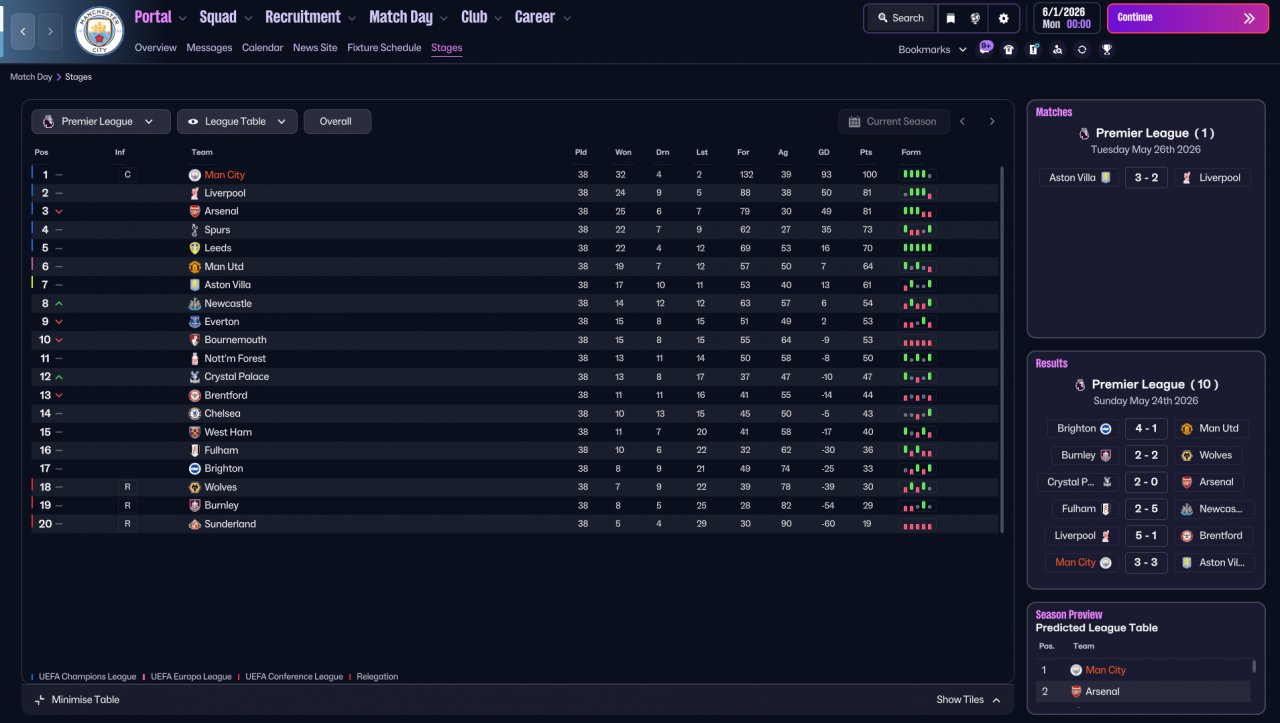Select the Stages tab
The width and height of the screenshot is (1280, 723).
click(x=446, y=48)
